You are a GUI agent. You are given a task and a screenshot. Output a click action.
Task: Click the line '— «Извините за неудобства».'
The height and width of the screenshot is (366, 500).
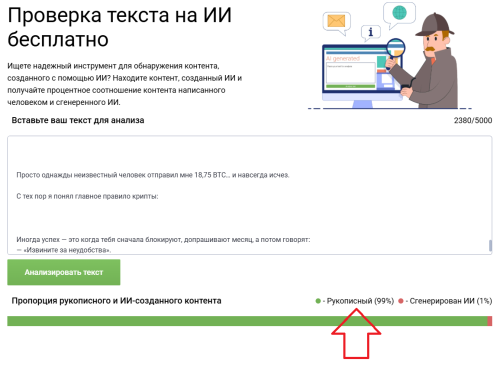[x=64, y=250]
